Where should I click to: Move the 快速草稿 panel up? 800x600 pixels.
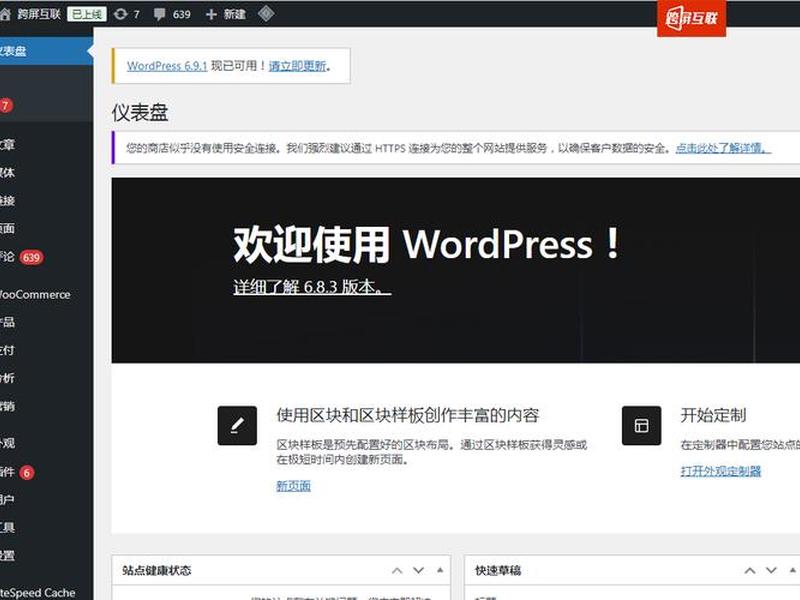pos(749,570)
